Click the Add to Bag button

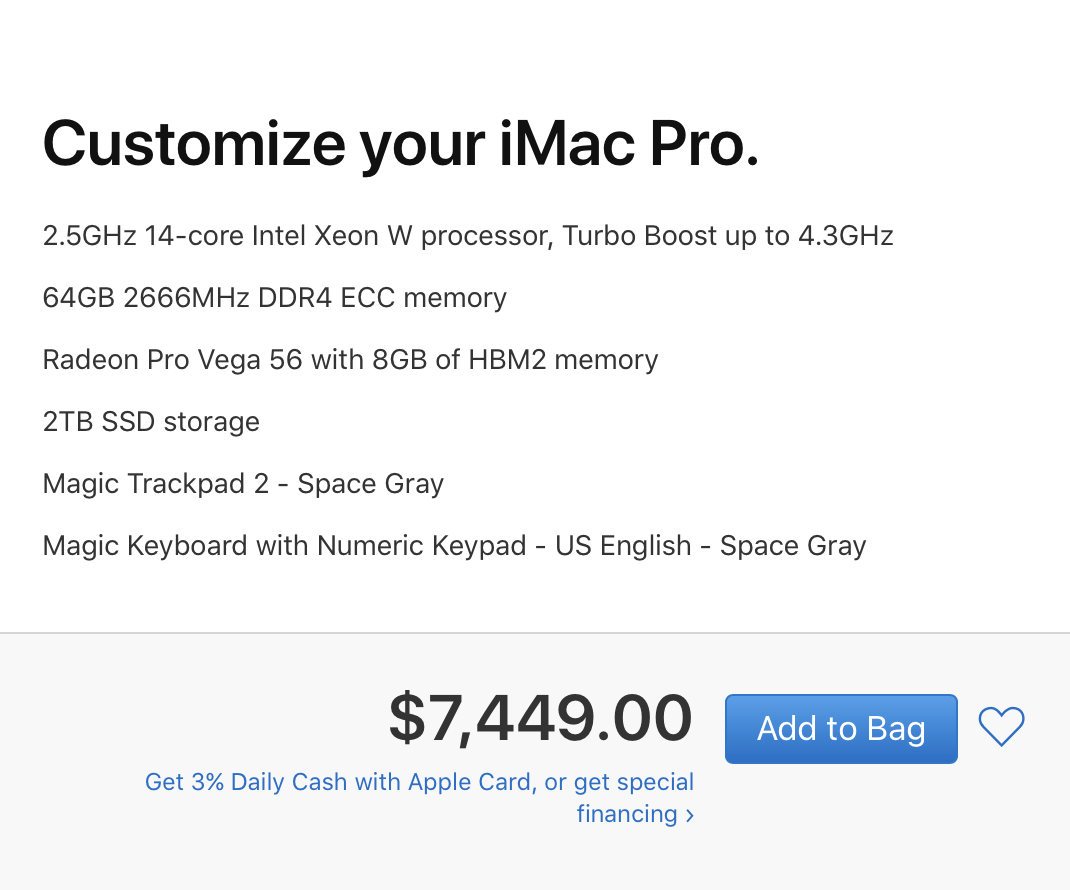pyautogui.click(x=841, y=728)
